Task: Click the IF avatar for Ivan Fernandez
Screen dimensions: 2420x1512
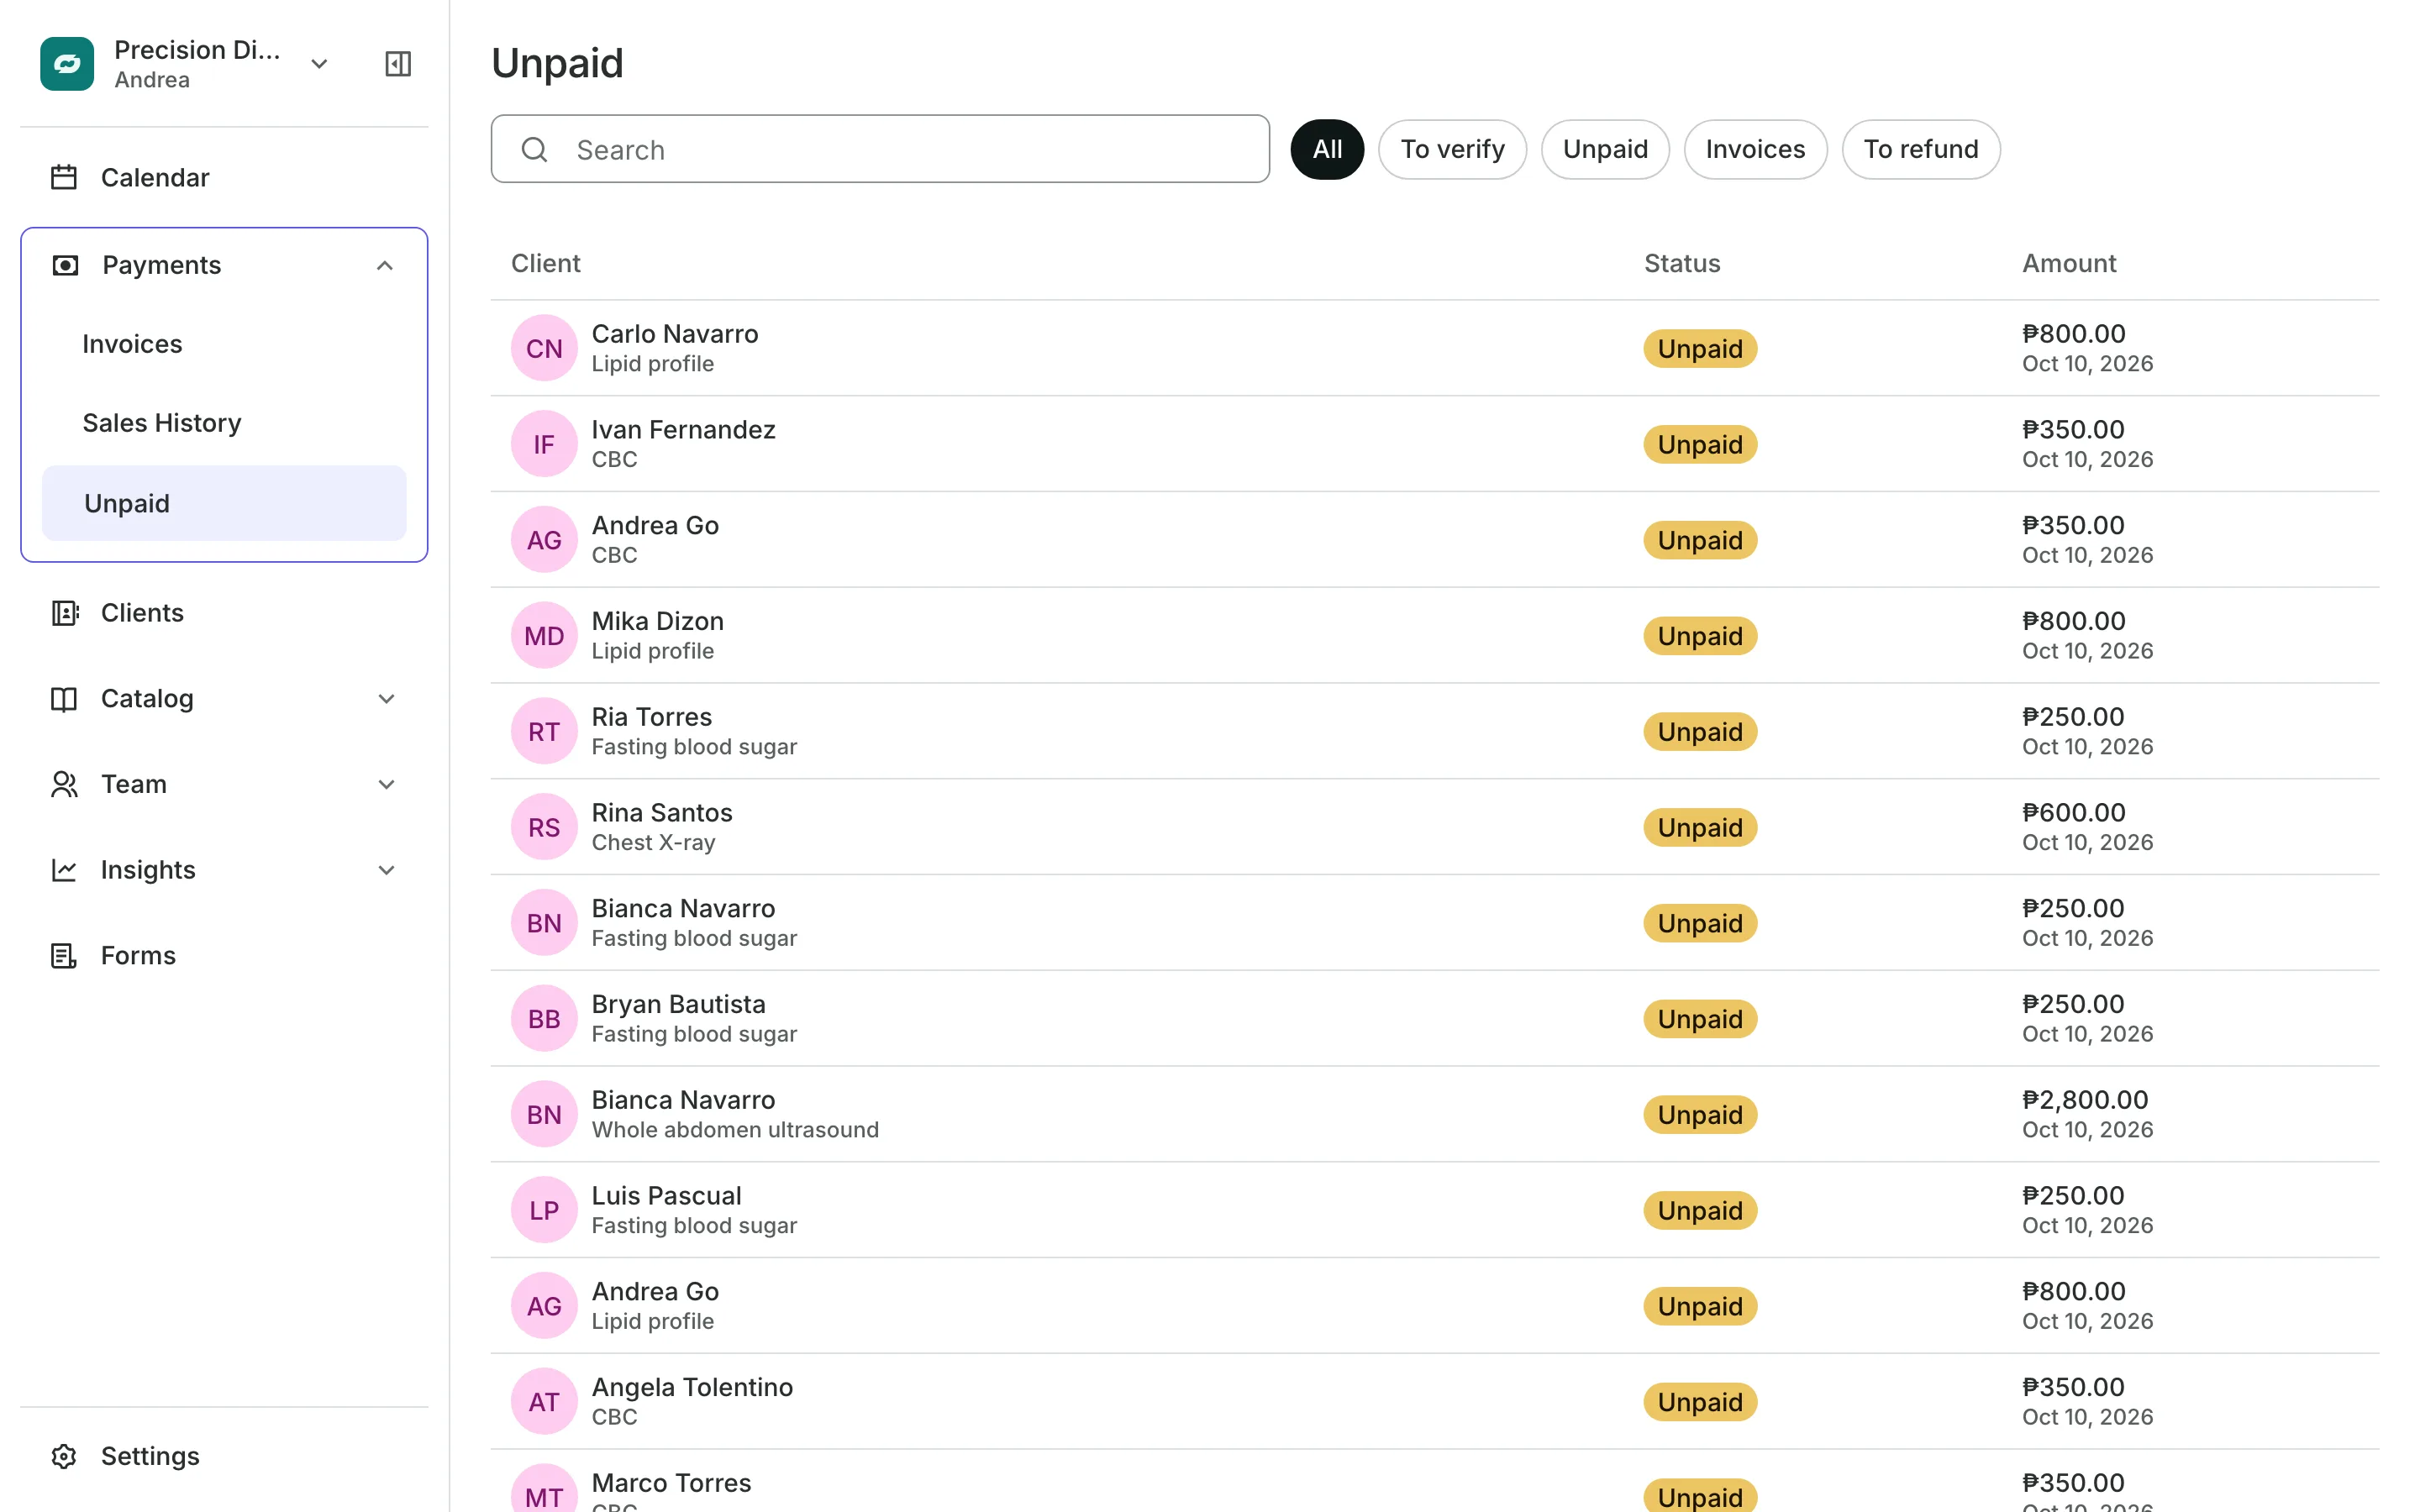Action: pyautogui.click(x=544, y=444)
